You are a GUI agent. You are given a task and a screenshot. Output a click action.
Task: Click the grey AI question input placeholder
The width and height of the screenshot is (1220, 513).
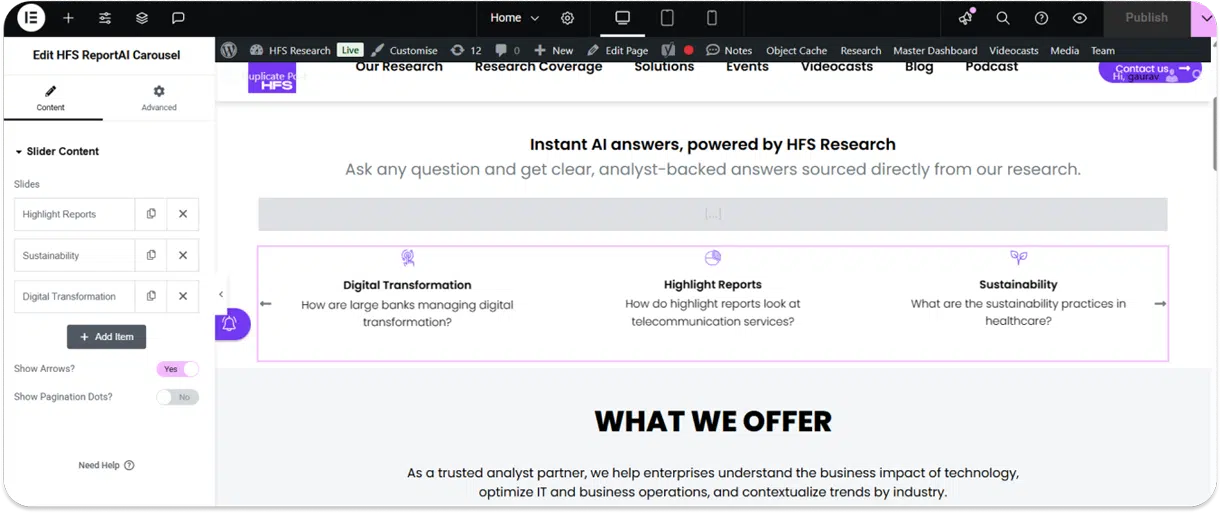713,214
